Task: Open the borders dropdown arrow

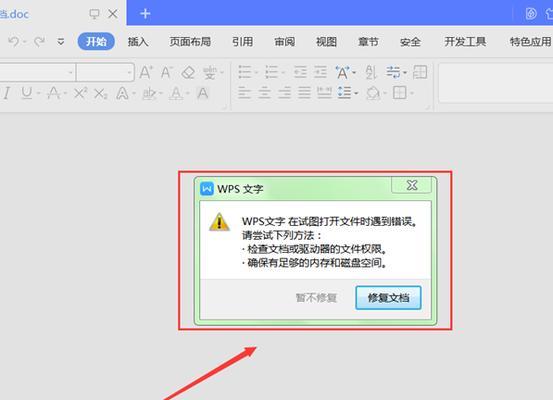Action: tap(412, 93)
